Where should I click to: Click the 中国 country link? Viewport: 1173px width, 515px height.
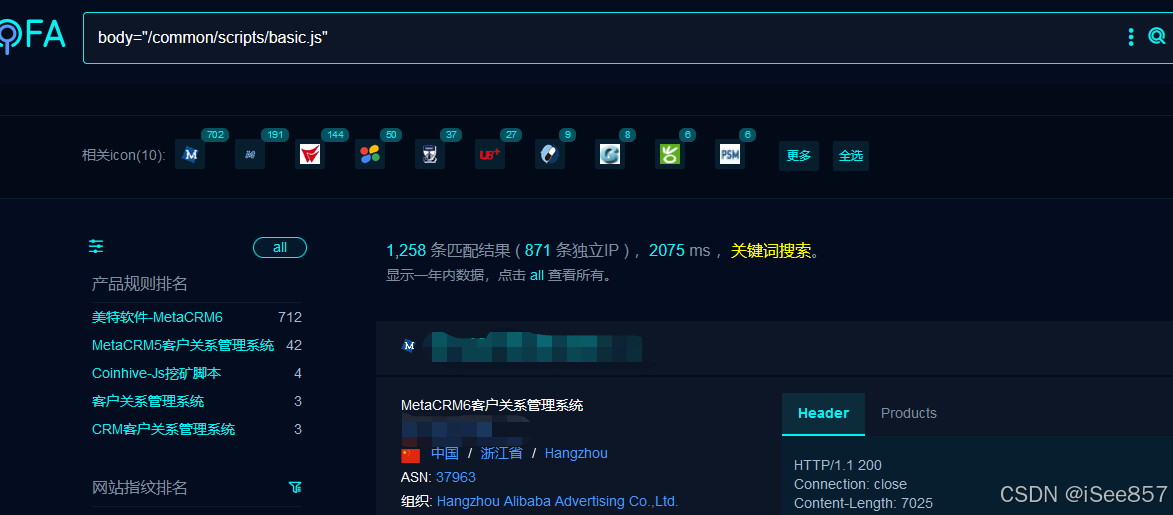tap(444, 453)
